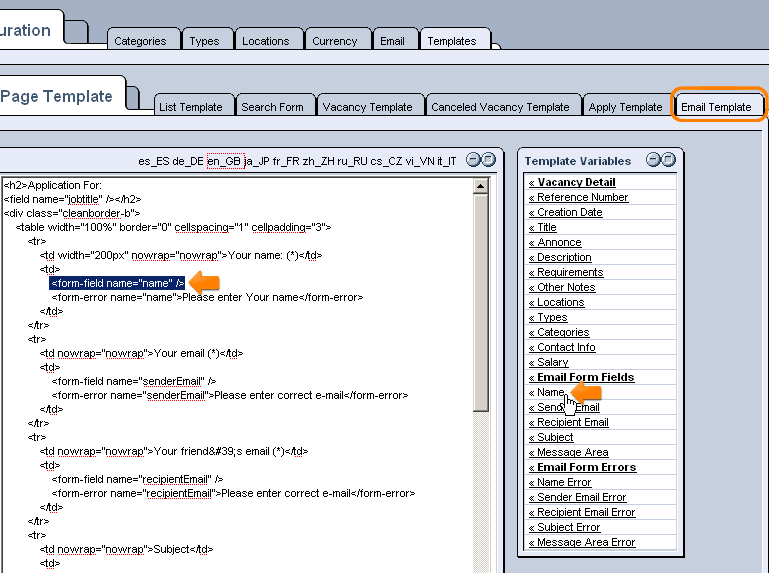The width and height of the screenshot is (769, 573).
Task: Insert the Subject variable
Action: tap(551, 437)
